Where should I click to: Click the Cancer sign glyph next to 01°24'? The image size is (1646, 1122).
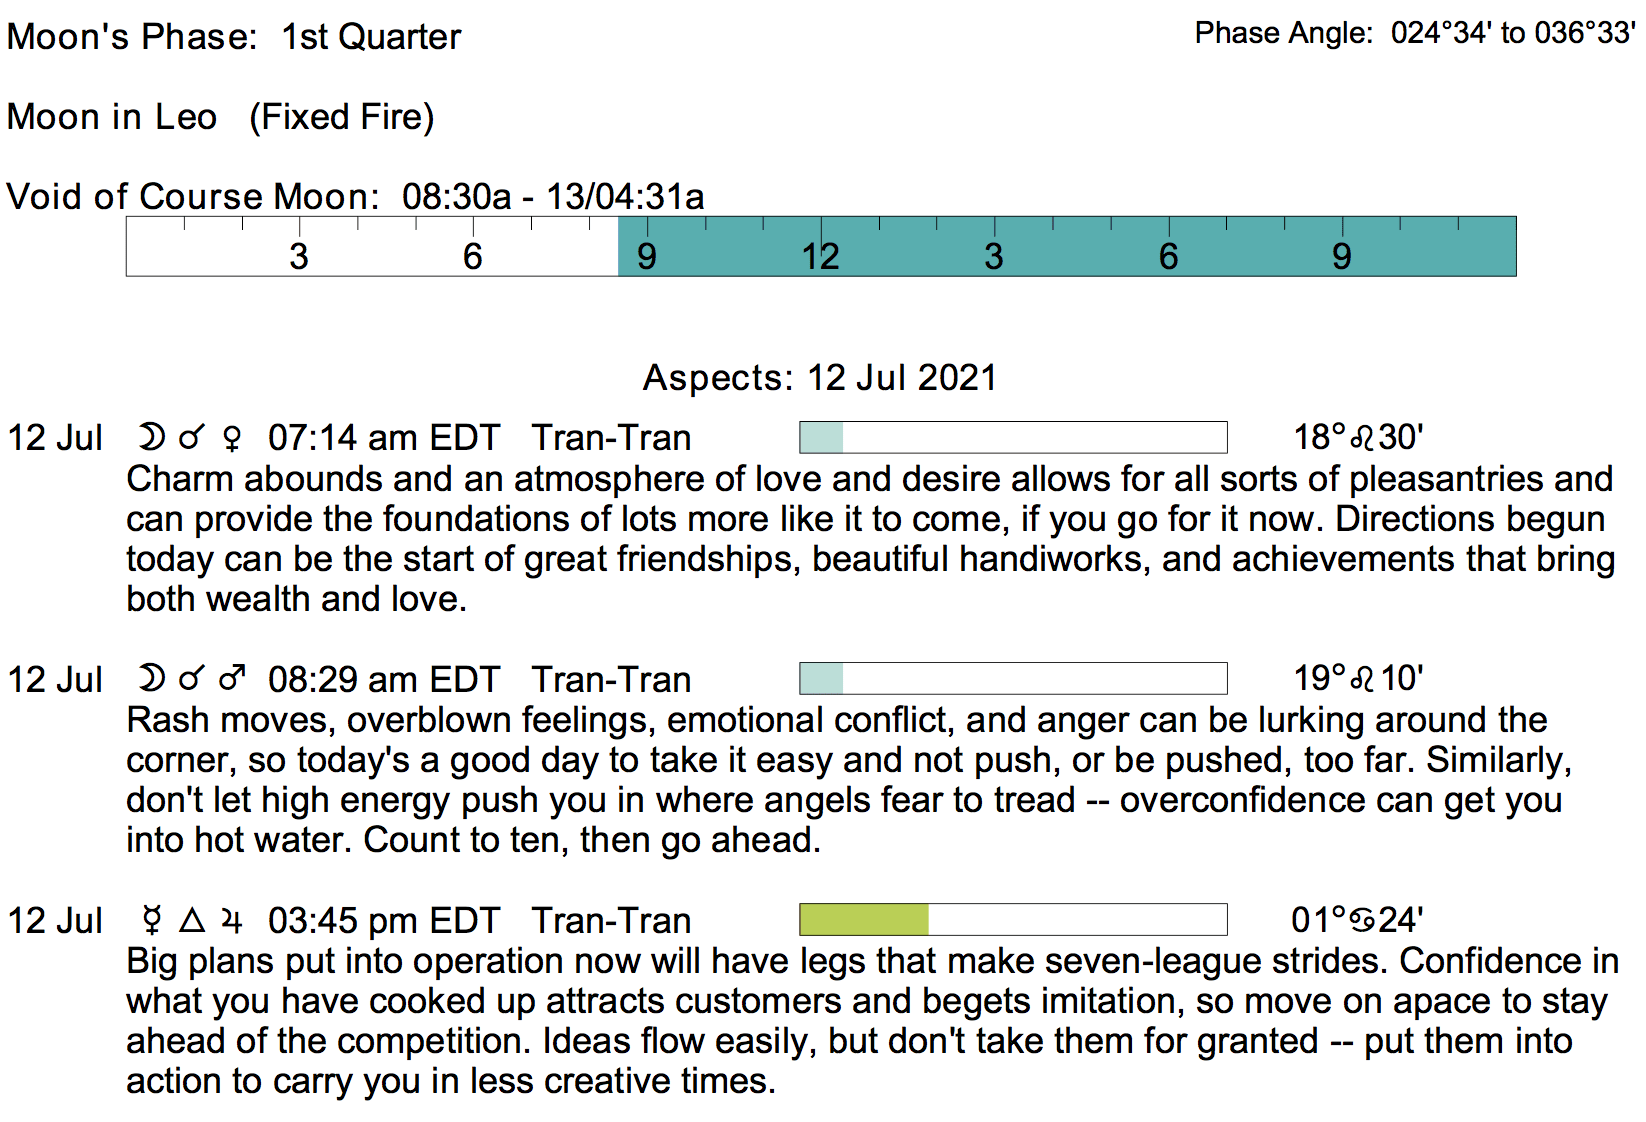pyautogui.click(x=1362, y=921)
